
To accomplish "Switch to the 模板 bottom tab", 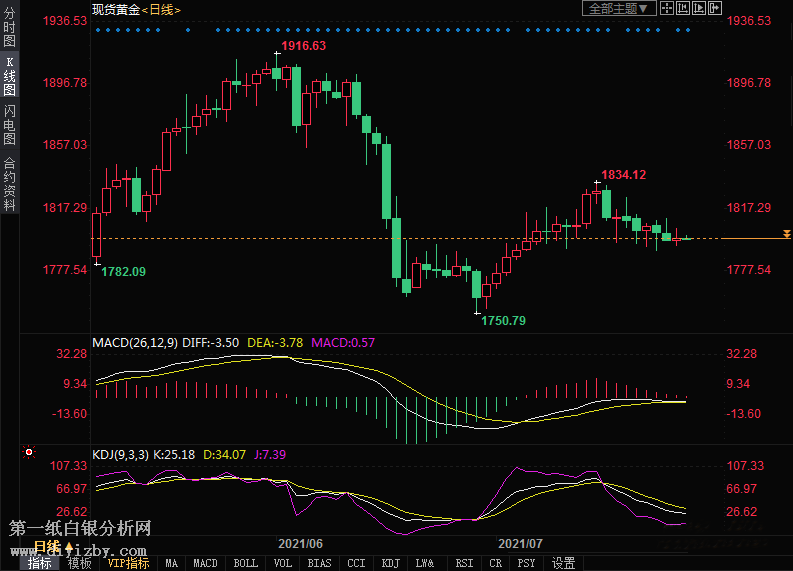I will tap(79, 563).
